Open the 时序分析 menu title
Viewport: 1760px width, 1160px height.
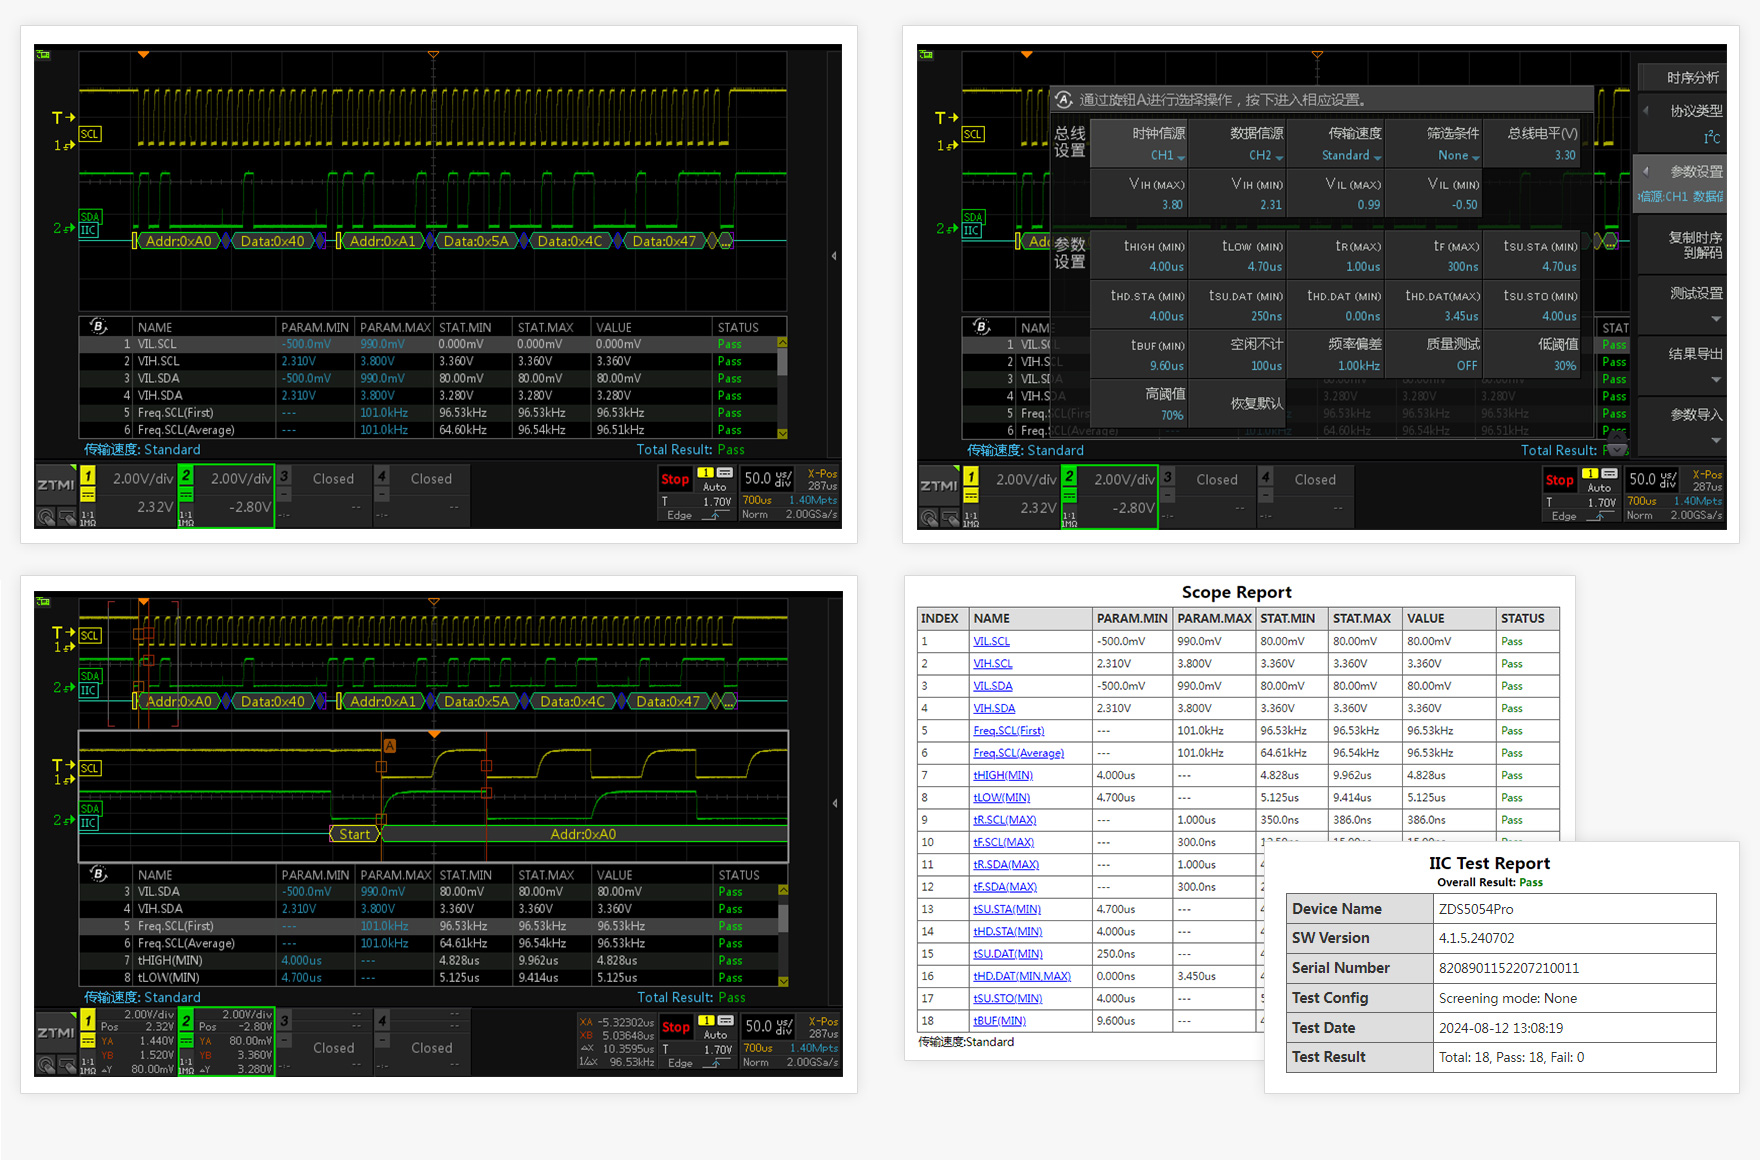click(1692, 78)
